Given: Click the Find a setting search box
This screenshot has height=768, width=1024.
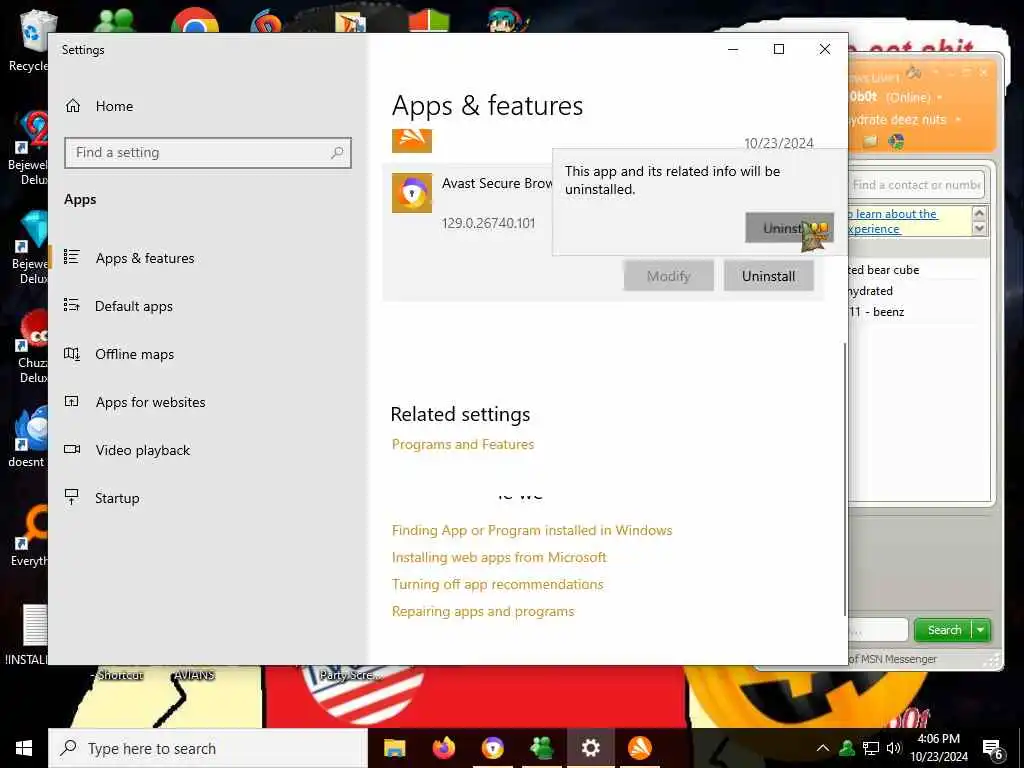Looking at the screenshot, I should point(208,153).
